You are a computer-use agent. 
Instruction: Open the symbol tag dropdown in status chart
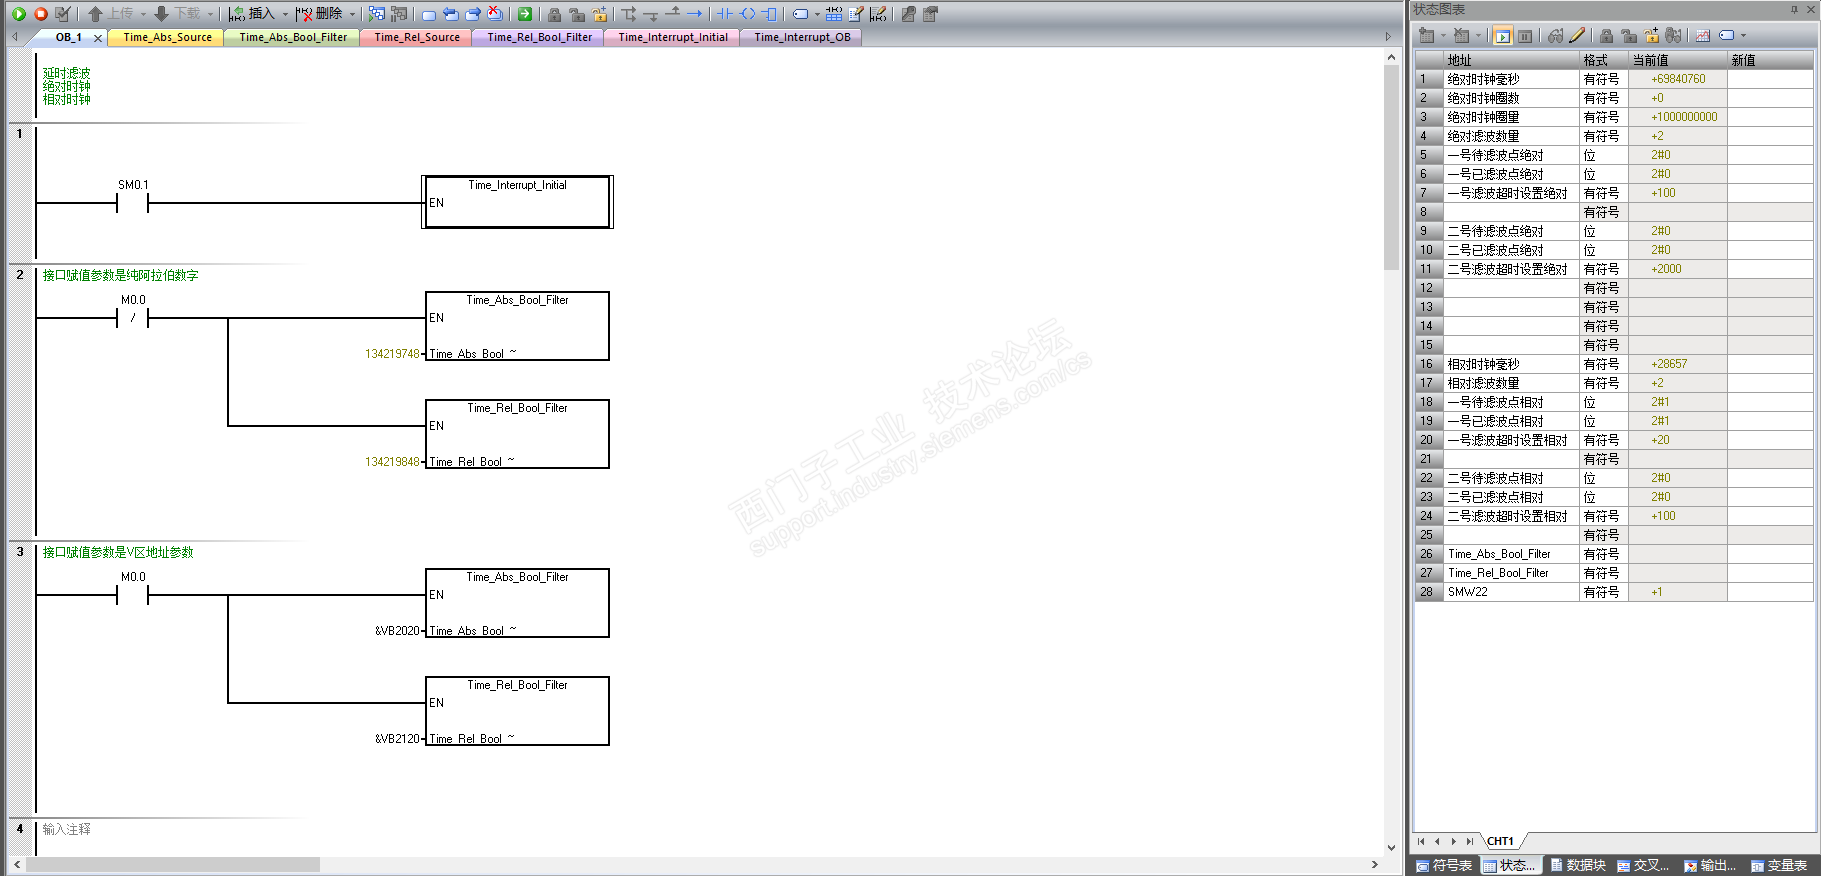1743,36
